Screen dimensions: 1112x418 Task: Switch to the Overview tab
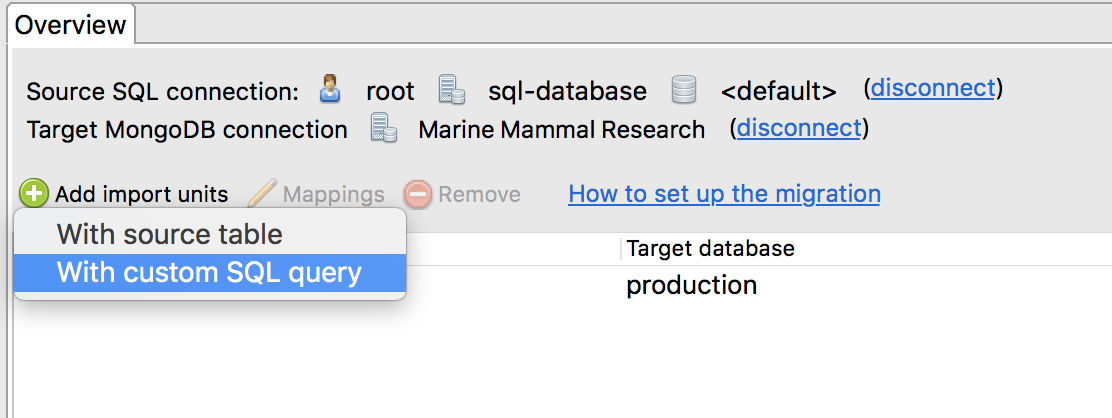71,24
